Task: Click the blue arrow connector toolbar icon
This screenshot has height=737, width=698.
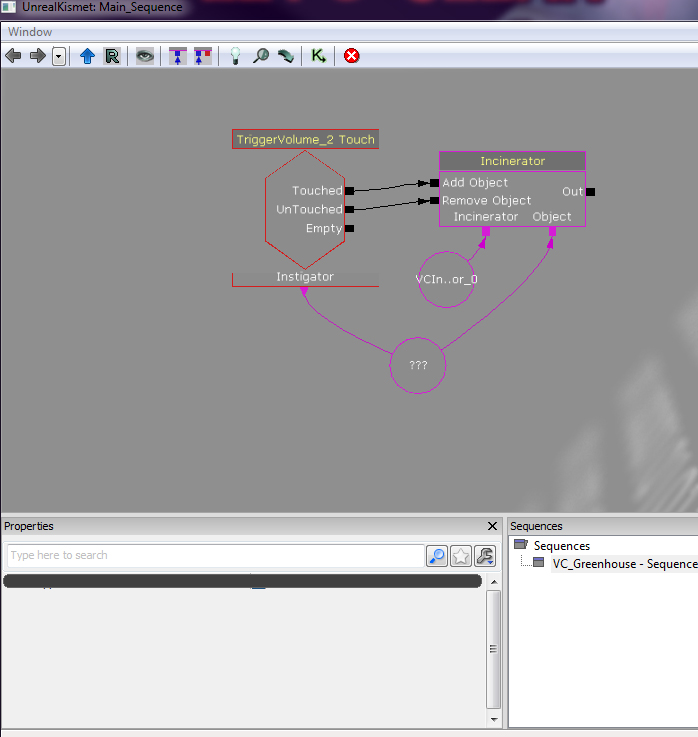Action: click(x=178, y=56)
